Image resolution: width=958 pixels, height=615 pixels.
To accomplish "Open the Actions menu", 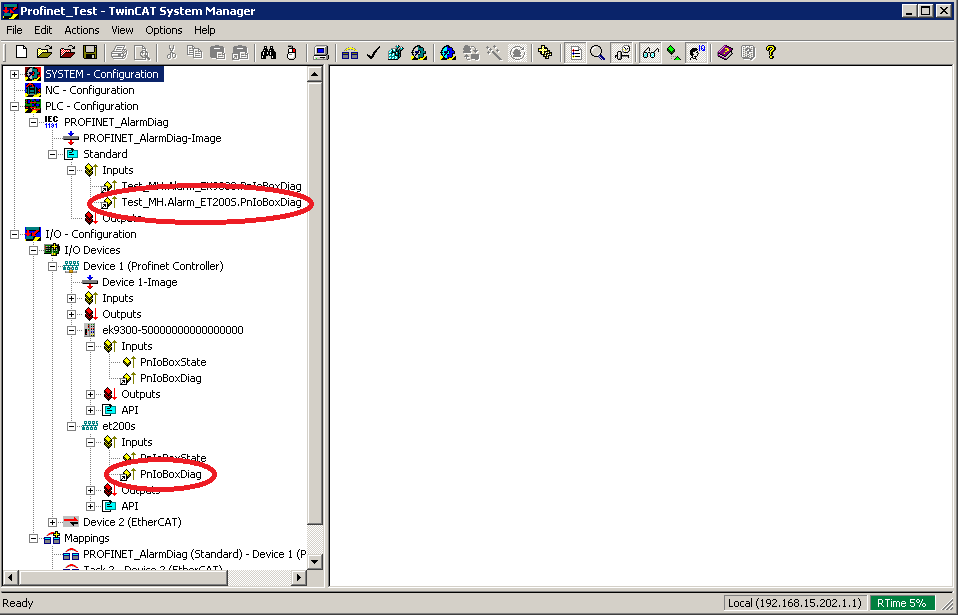I will (x=82, y=30).
